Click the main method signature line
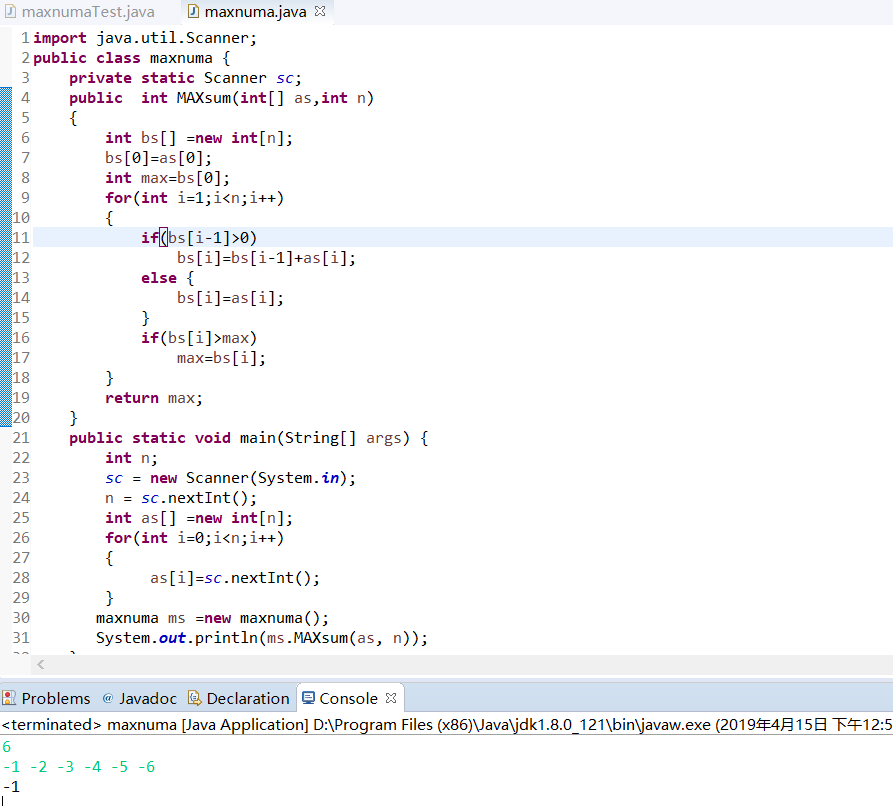Screen dimensions: 893x806 [x=248, y=437]
